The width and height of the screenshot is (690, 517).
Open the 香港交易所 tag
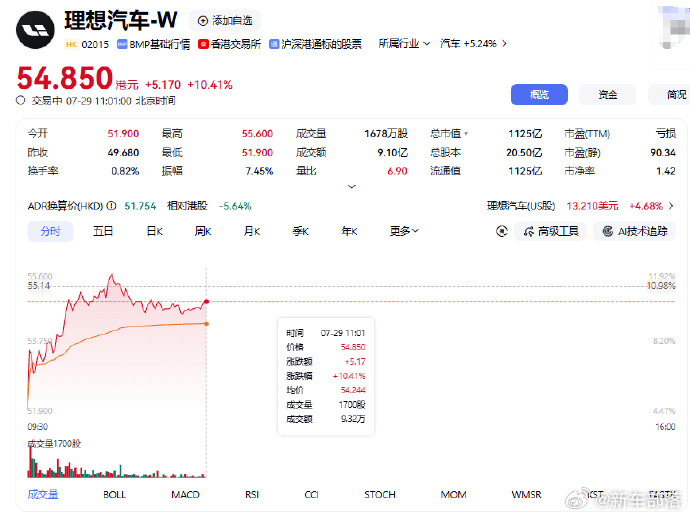pyautogui.click(x=229, y=44)
